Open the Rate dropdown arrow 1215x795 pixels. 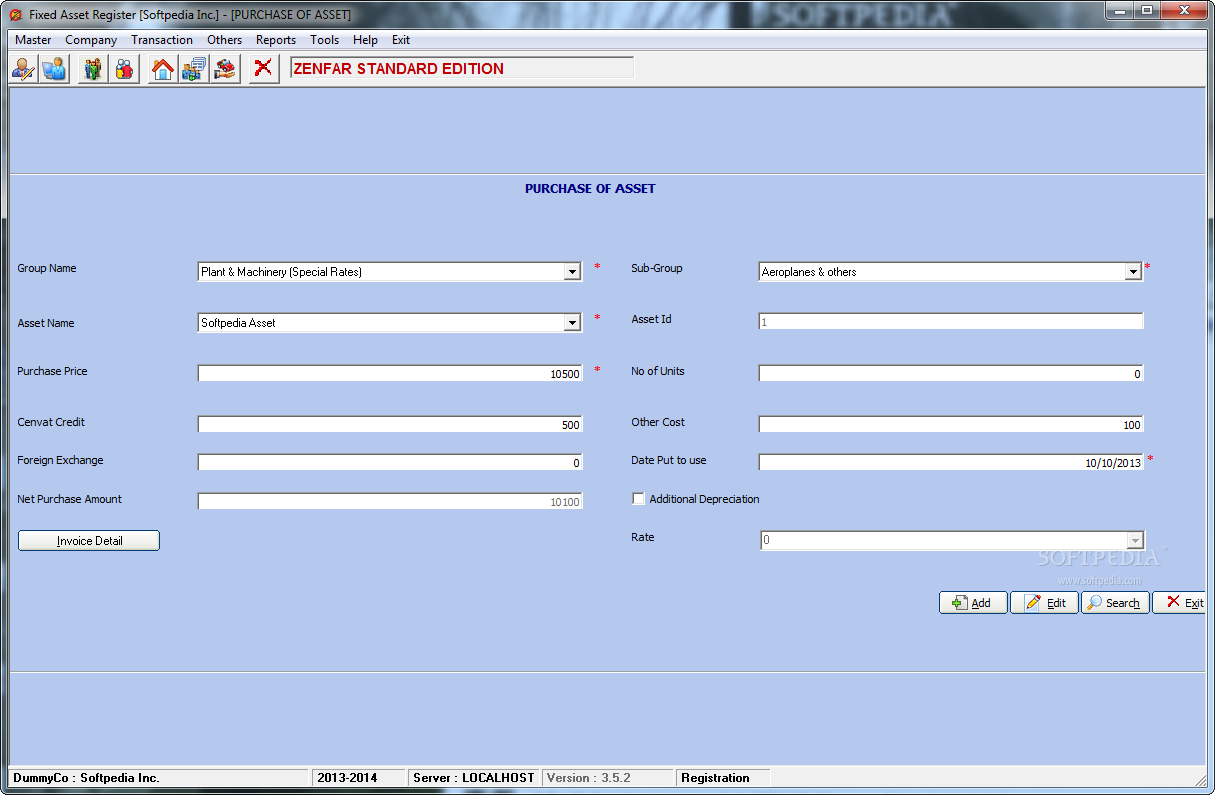pyautogui.click(x=1135, y=541)
